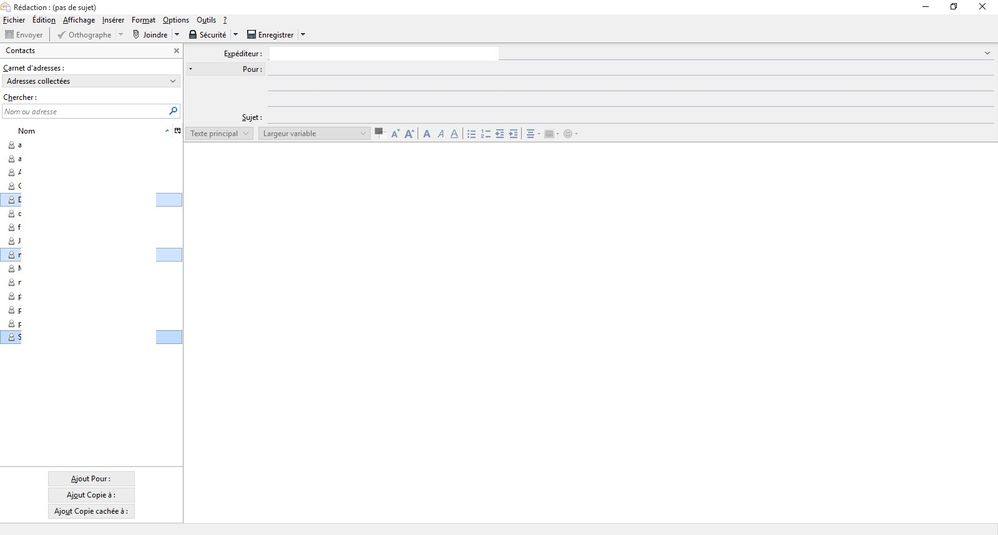The height and width of the screenshot is (535, 998).
Task: Open the Sécurité dropdown arrow
Action: tap(235, 35)
